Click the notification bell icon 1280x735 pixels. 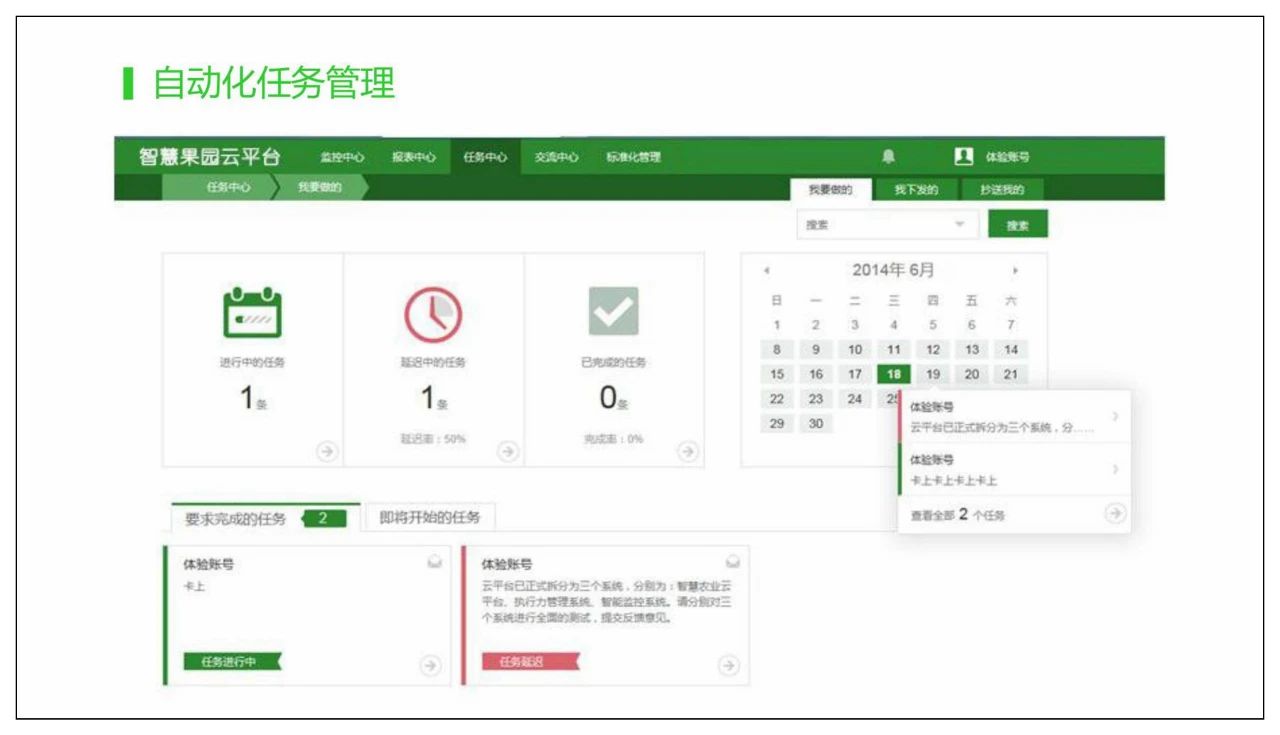click(x=888, y=156)
